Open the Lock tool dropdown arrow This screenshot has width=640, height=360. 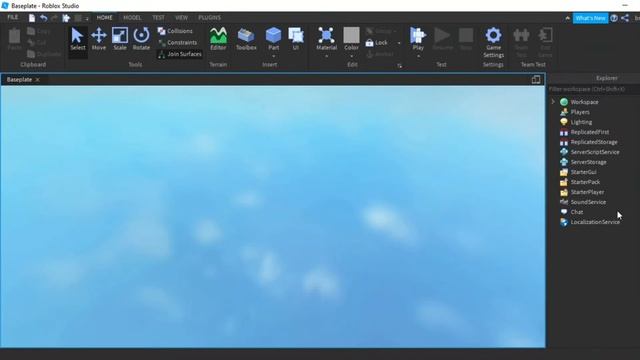pyautogui.click(x=399, y=43)
